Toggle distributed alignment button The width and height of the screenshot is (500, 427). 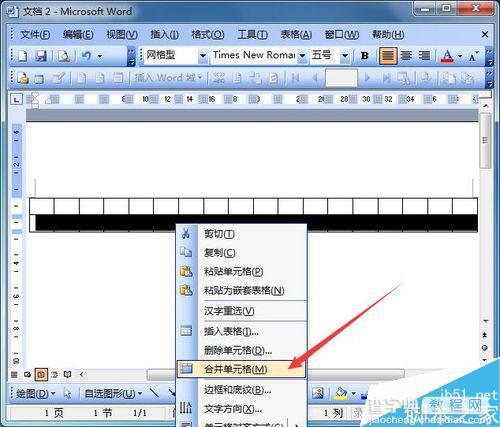[424, 56]
